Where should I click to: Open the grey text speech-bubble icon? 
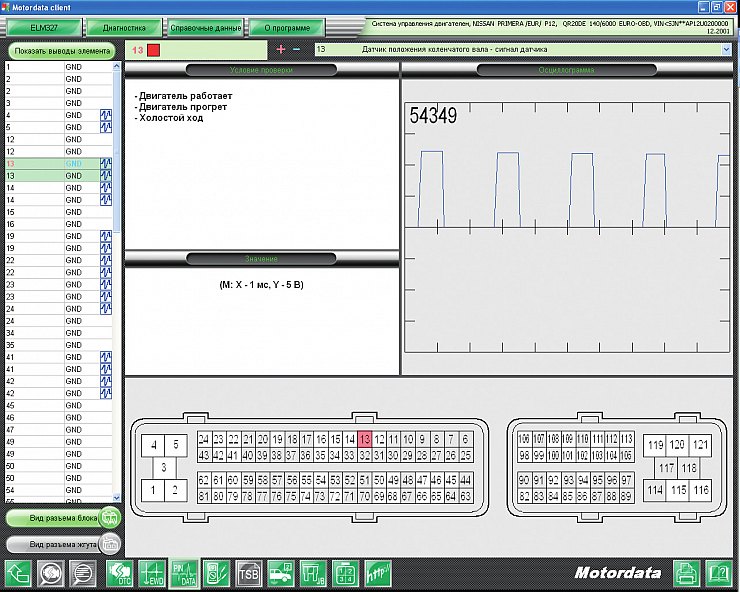point(83,574)
